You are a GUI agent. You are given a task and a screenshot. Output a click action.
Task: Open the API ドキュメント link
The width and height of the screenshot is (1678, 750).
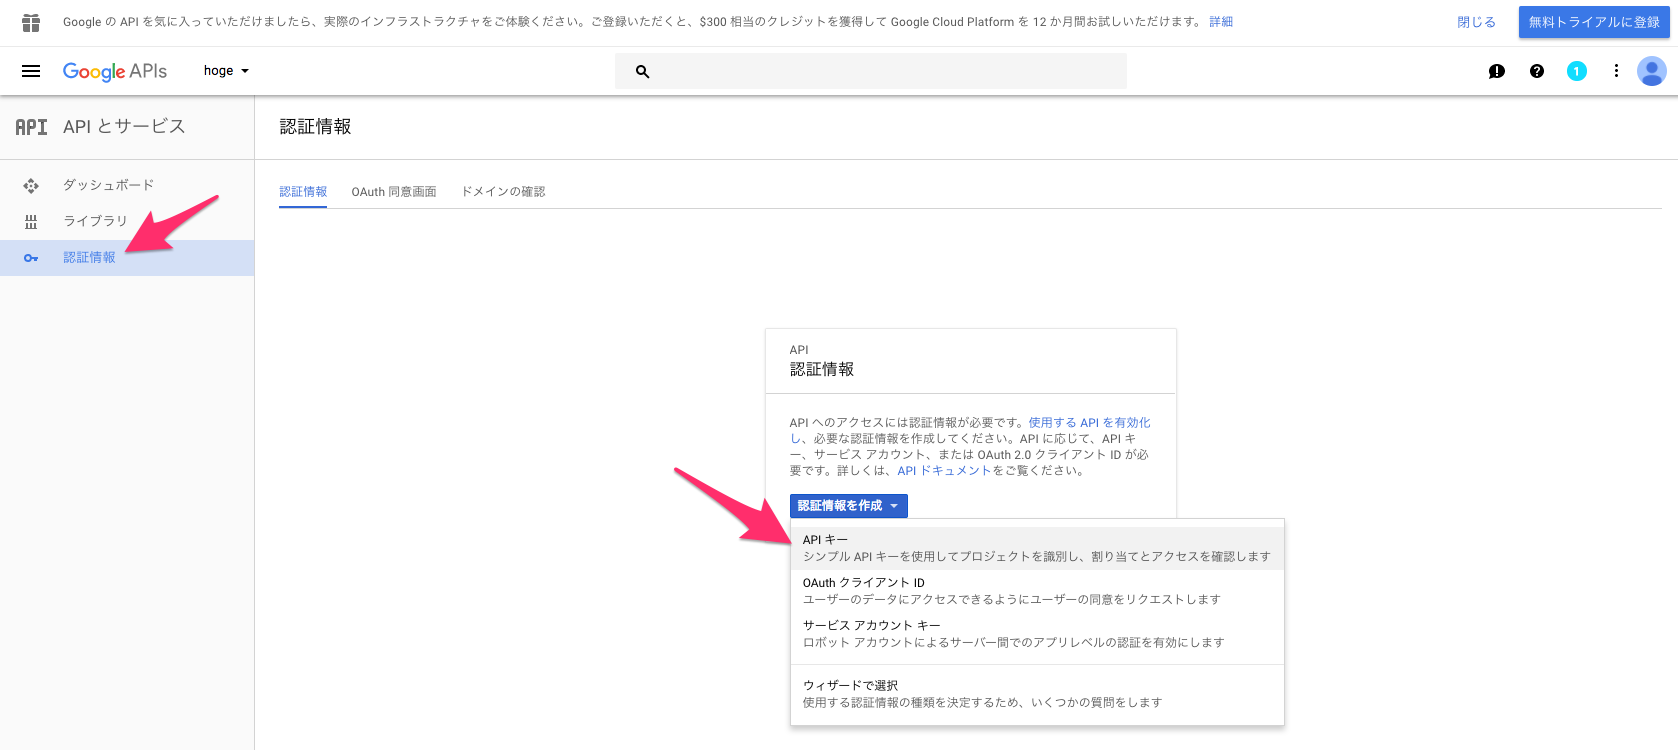pos(944,471)
